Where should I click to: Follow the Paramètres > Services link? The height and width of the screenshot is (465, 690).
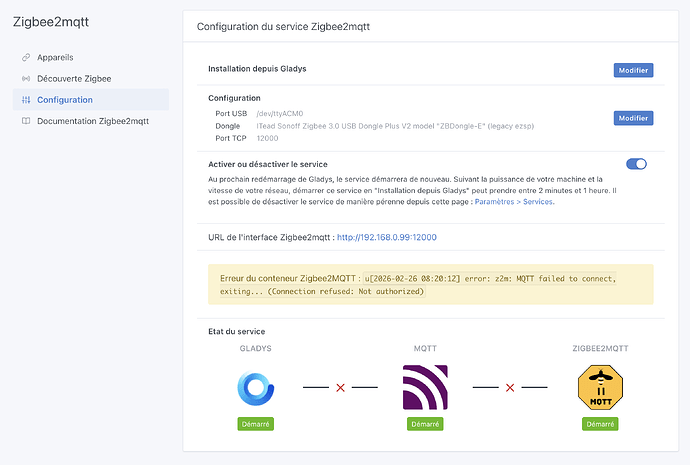tap(513, 202)
